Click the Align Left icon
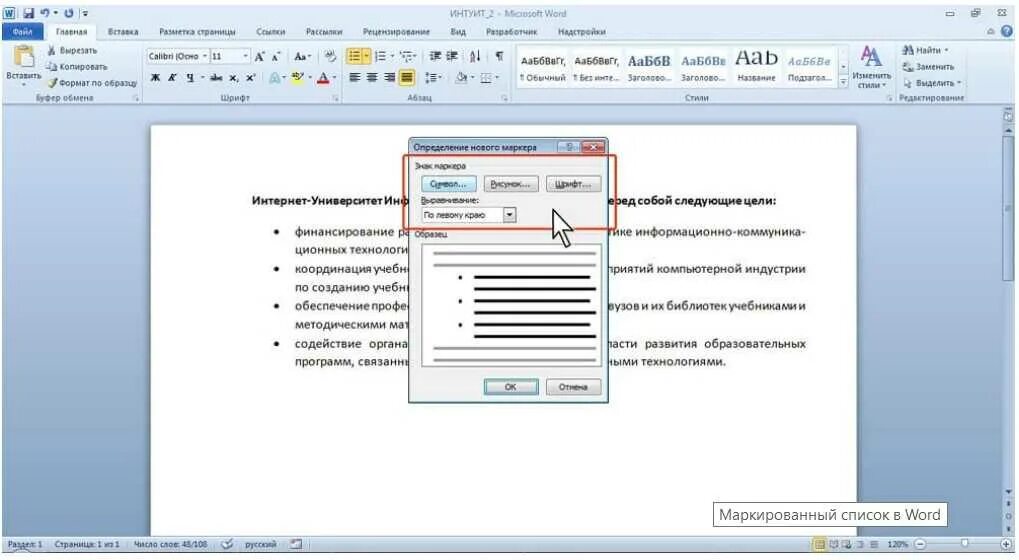This screenshot has height=560, width=1019. [354, 77]
